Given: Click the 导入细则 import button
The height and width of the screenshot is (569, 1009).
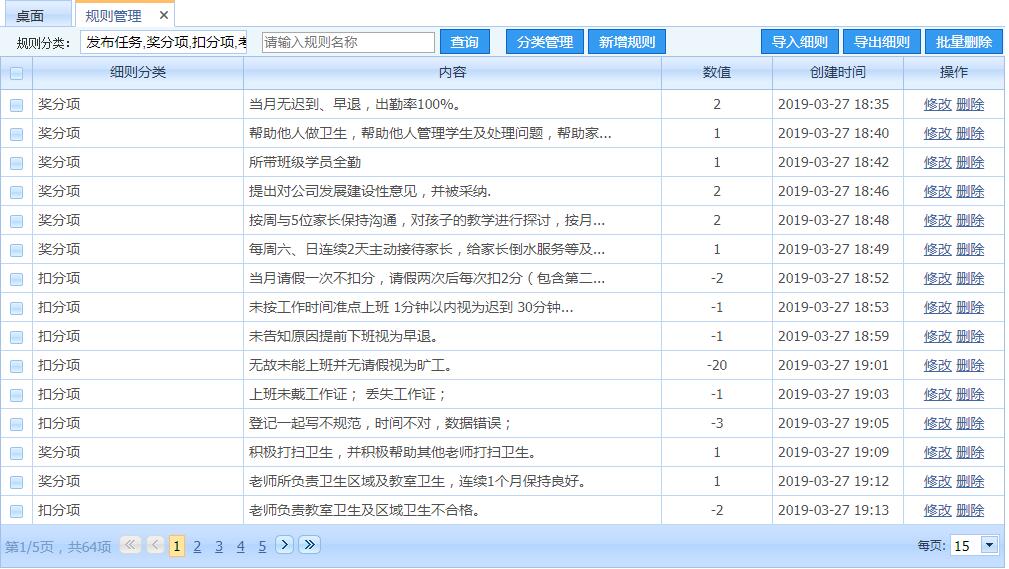Looking at the screenshot, I should [799, 42].
